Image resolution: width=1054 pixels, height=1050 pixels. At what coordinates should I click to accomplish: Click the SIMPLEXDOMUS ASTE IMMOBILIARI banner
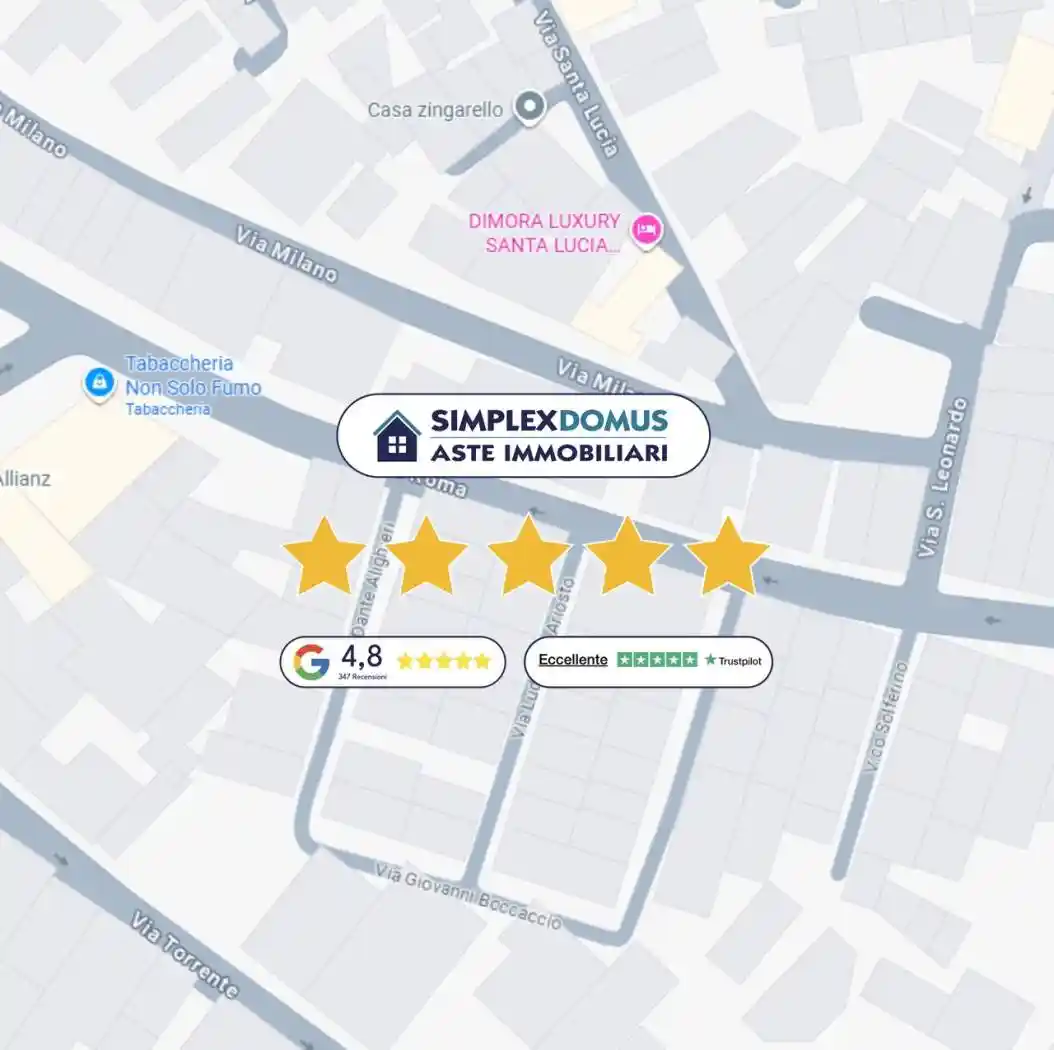pos(523,436)
